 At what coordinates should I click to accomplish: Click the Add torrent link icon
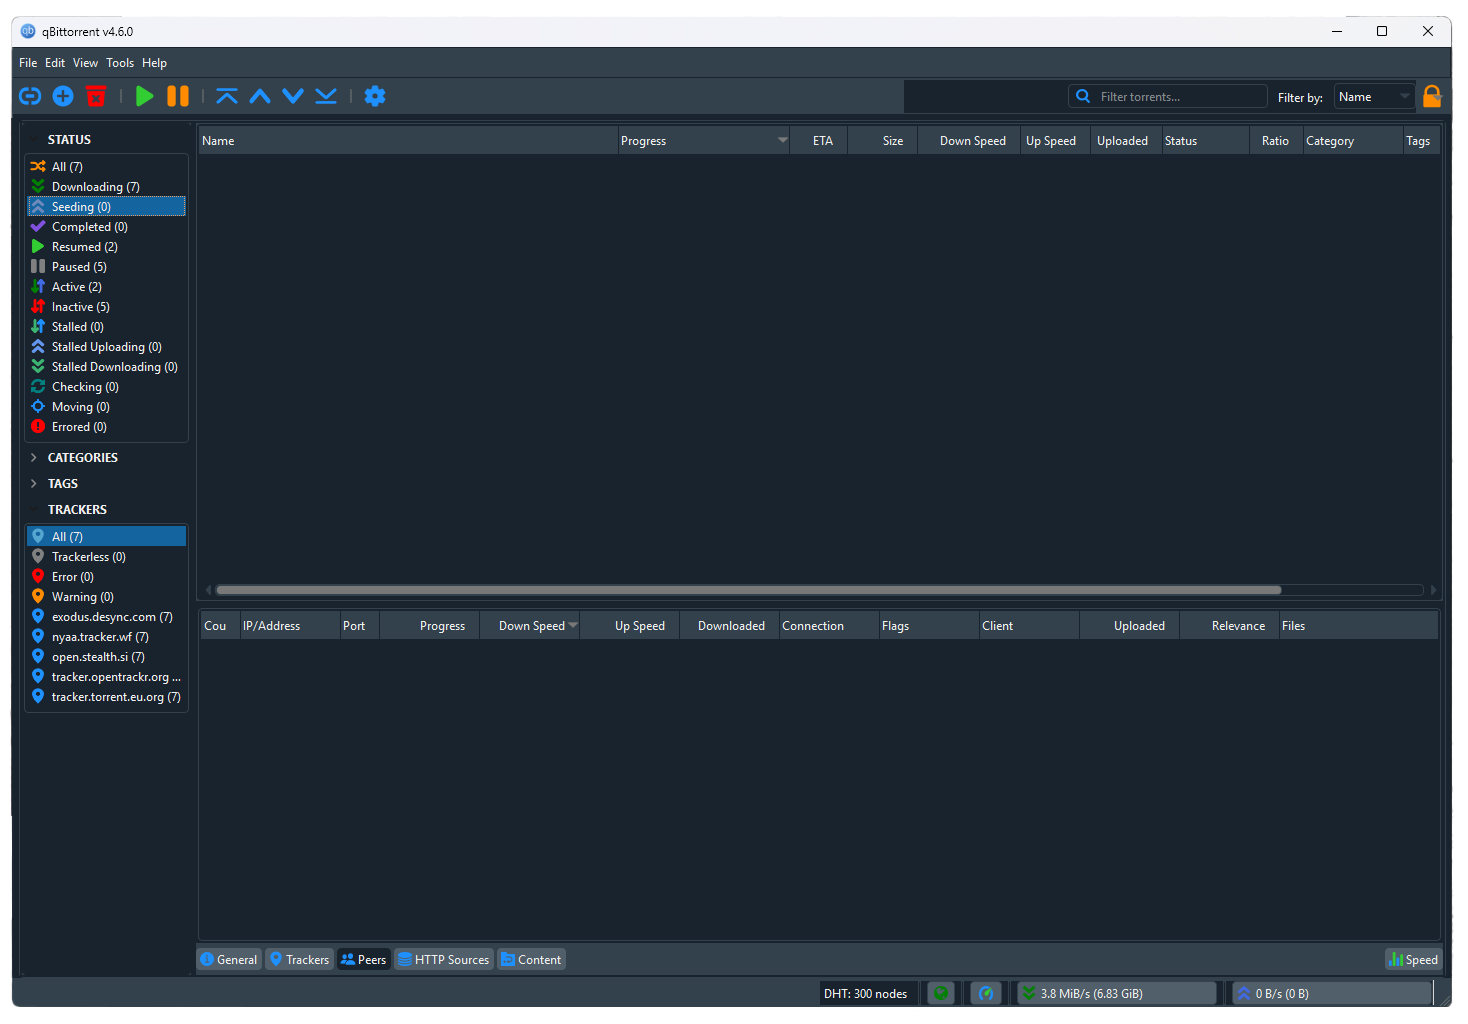(x=30, y=96)
